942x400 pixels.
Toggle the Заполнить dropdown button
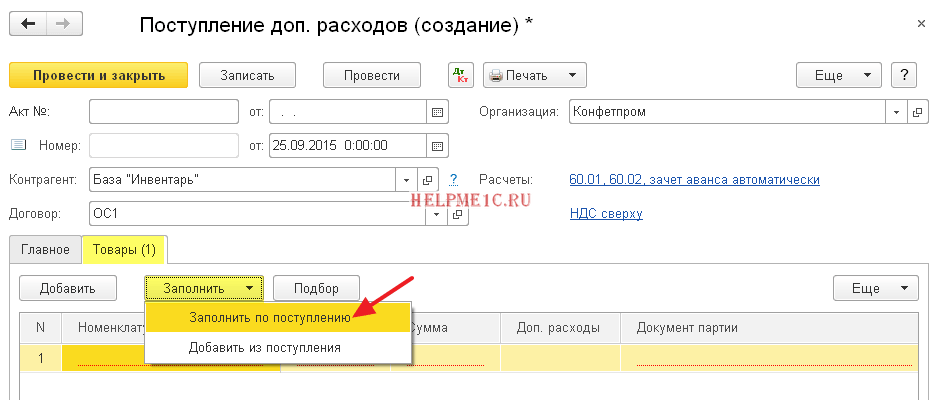(x=204, y=288)
